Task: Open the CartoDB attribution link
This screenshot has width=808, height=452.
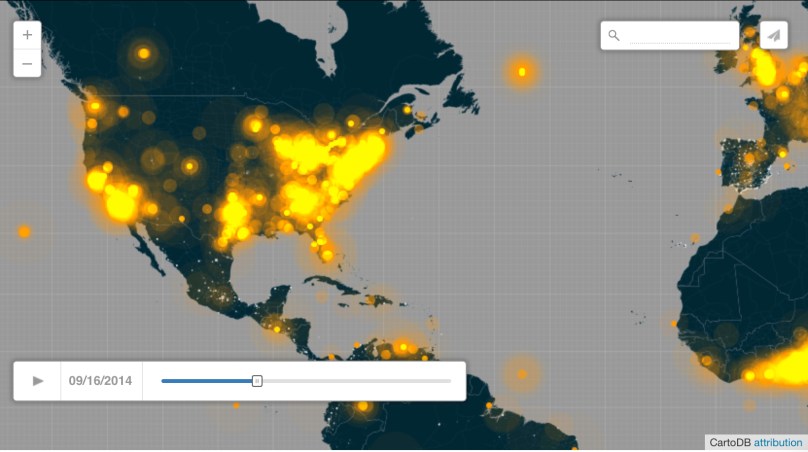Action: [778, 443]
